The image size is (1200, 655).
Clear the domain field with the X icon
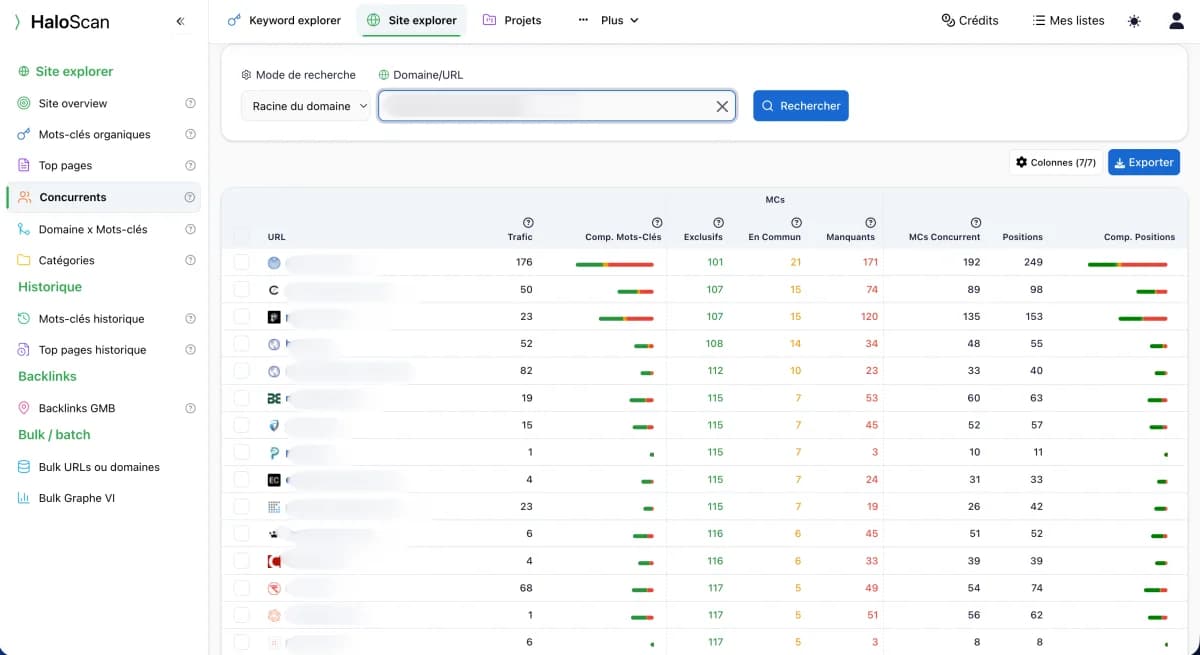pyautogui.click(x=723, y=105)
